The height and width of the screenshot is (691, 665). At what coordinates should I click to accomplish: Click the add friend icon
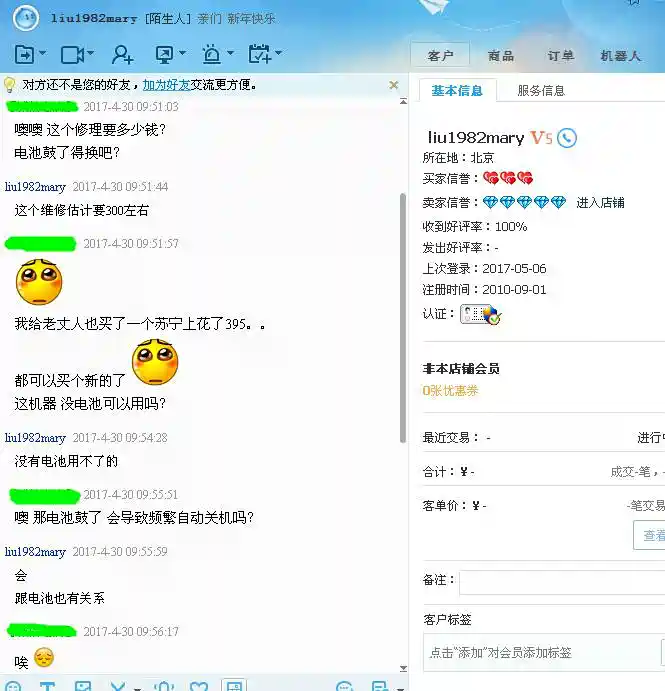[x=122, y=54]
